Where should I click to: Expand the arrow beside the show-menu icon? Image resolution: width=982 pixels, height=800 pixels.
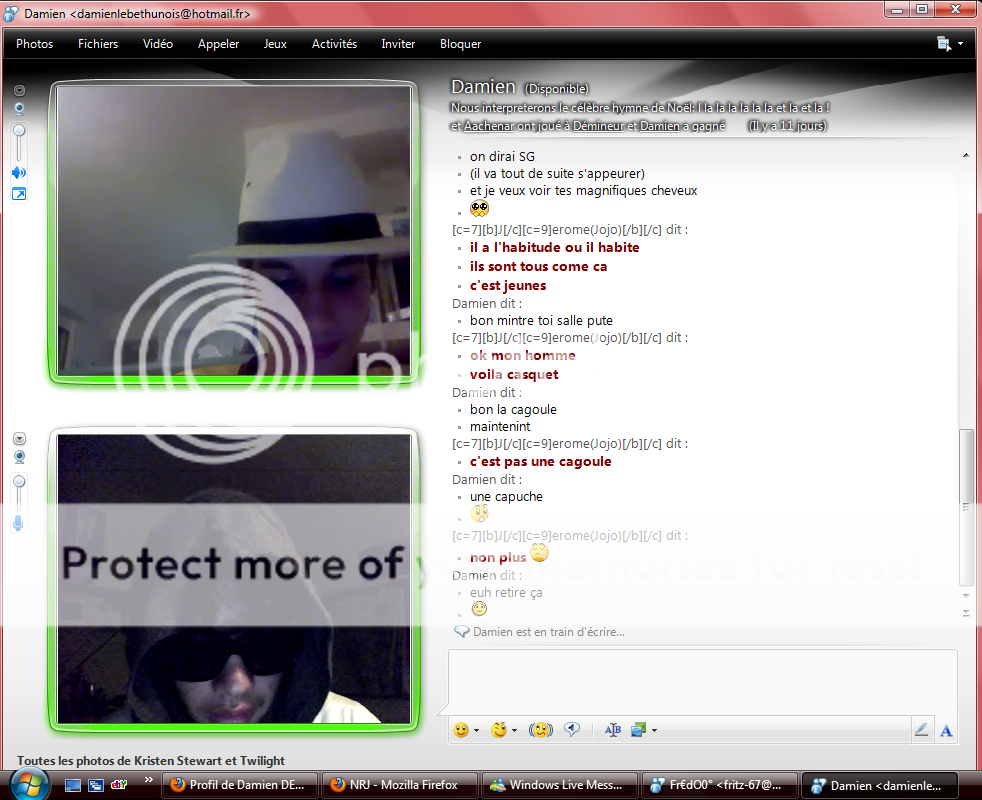tap(961, 44)
